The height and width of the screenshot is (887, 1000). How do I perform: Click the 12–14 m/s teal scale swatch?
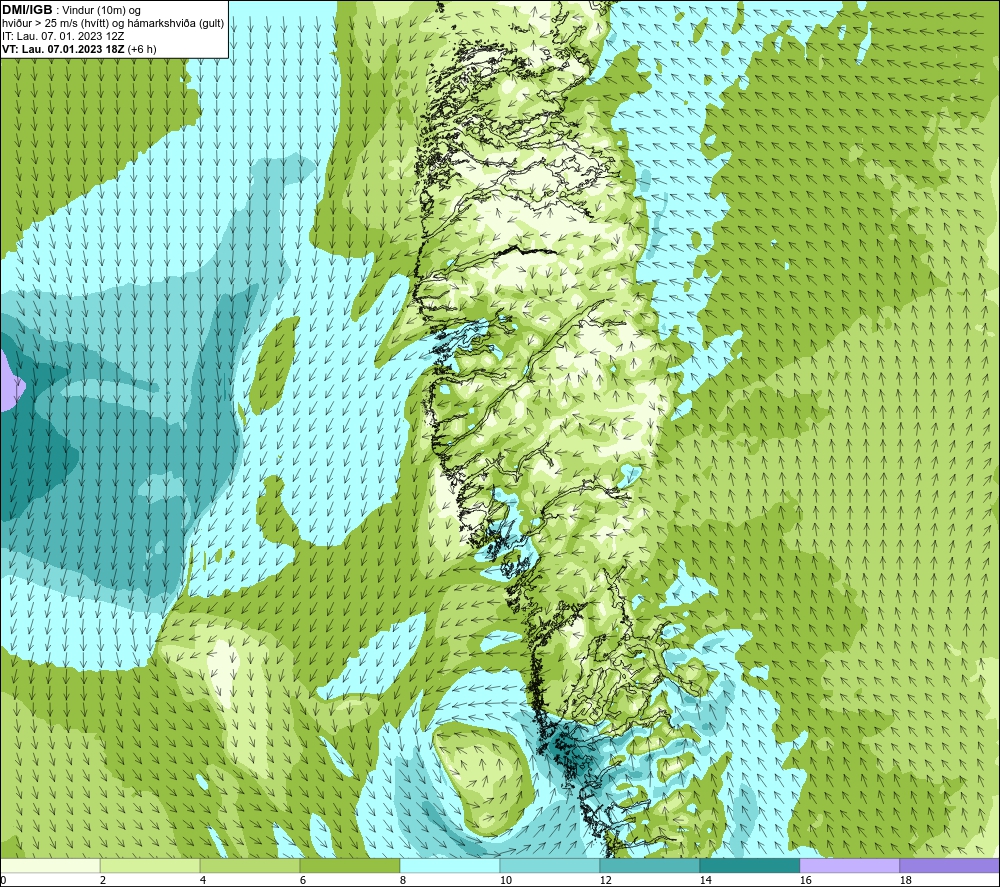pos(649,865)
